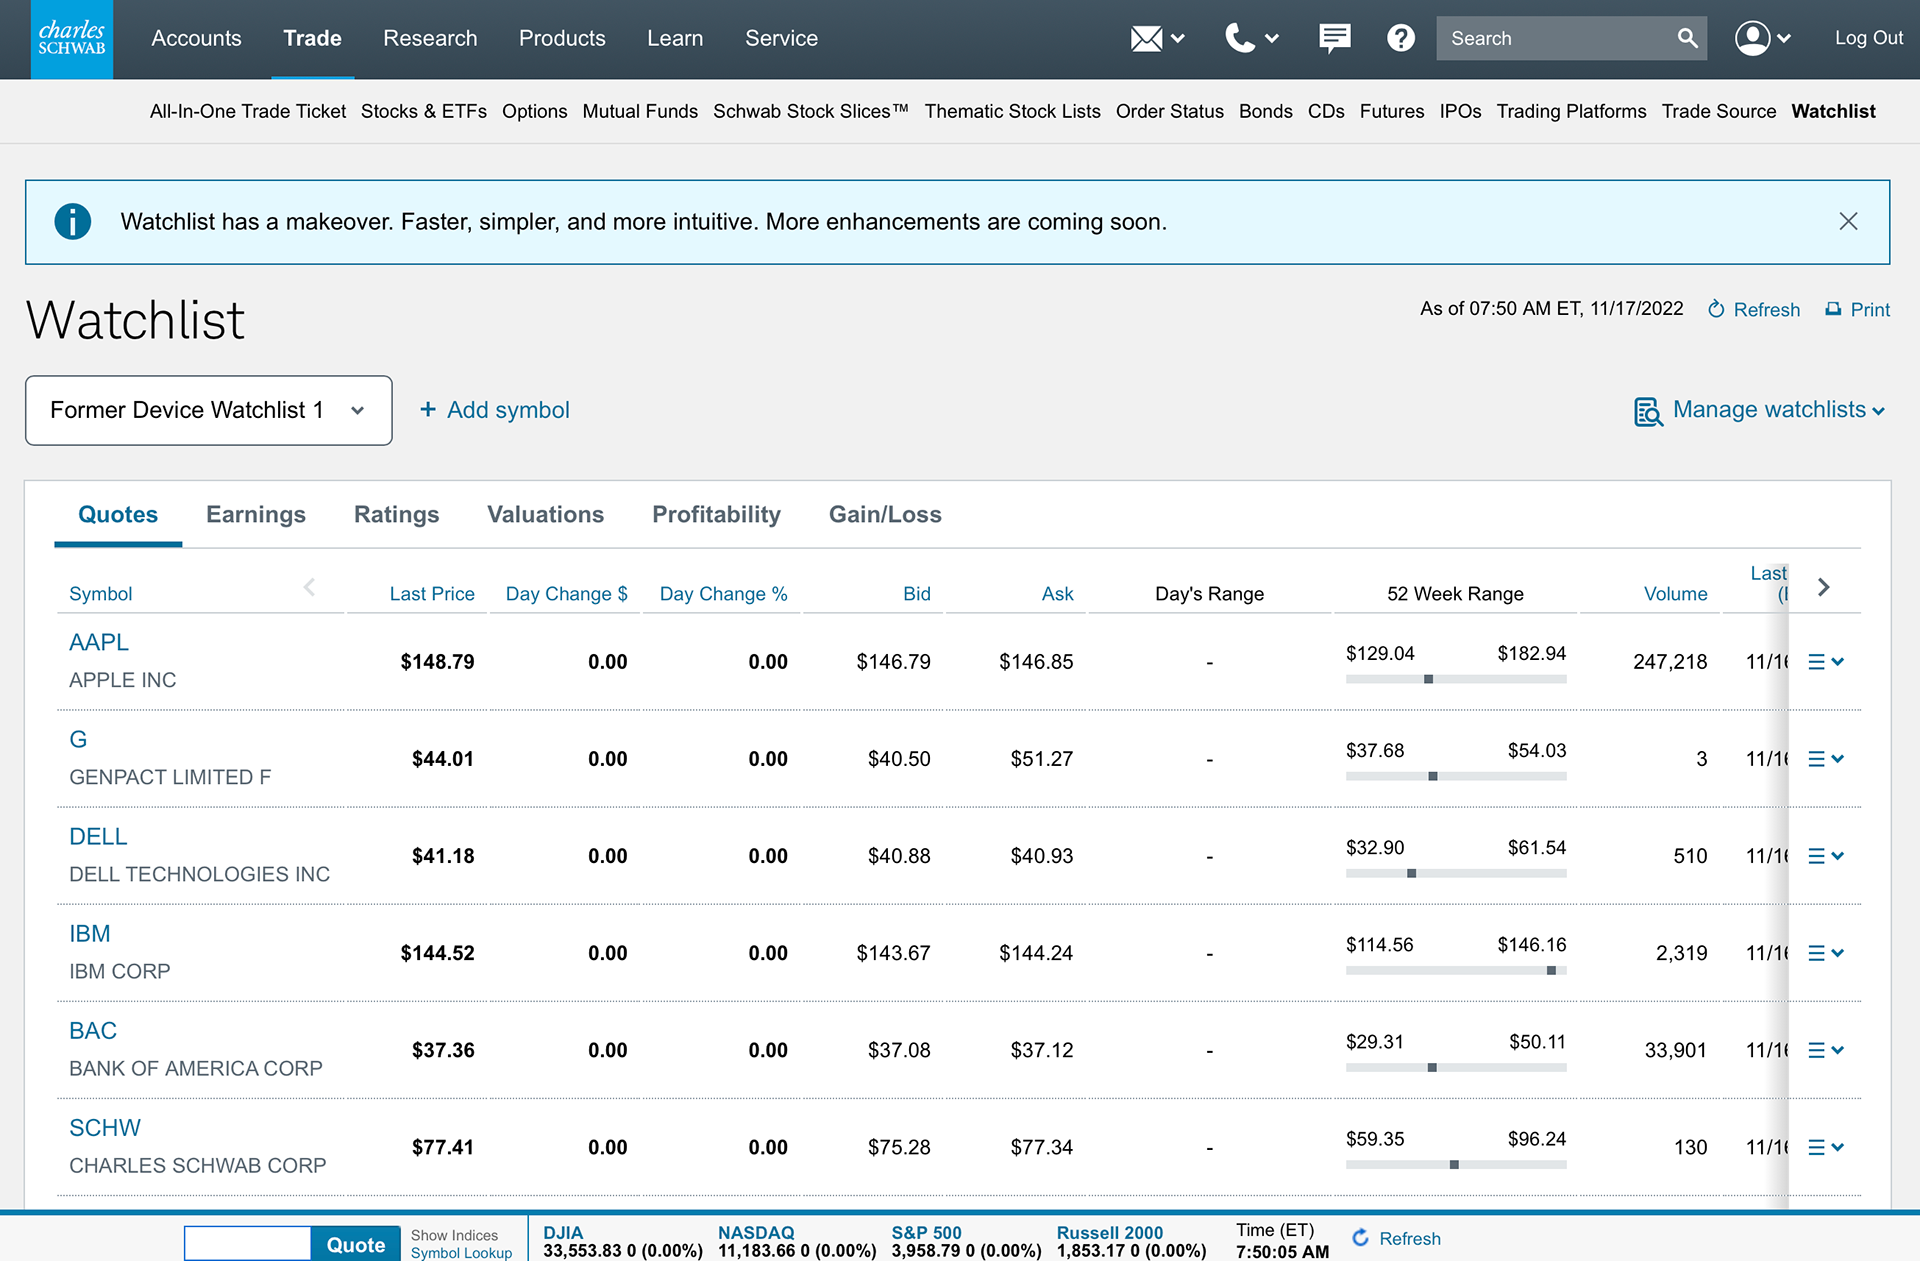Image resolution: width=1920 pixels, height=1261 pixels.
Task: Sort by the Last Price column
Action: tap(432, 594)
